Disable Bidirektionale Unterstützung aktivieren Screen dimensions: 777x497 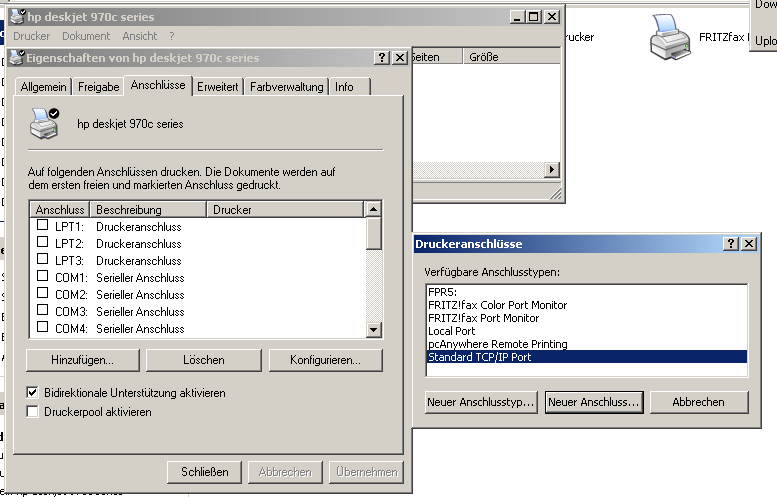pyautogui.click(x=33, y=393)
